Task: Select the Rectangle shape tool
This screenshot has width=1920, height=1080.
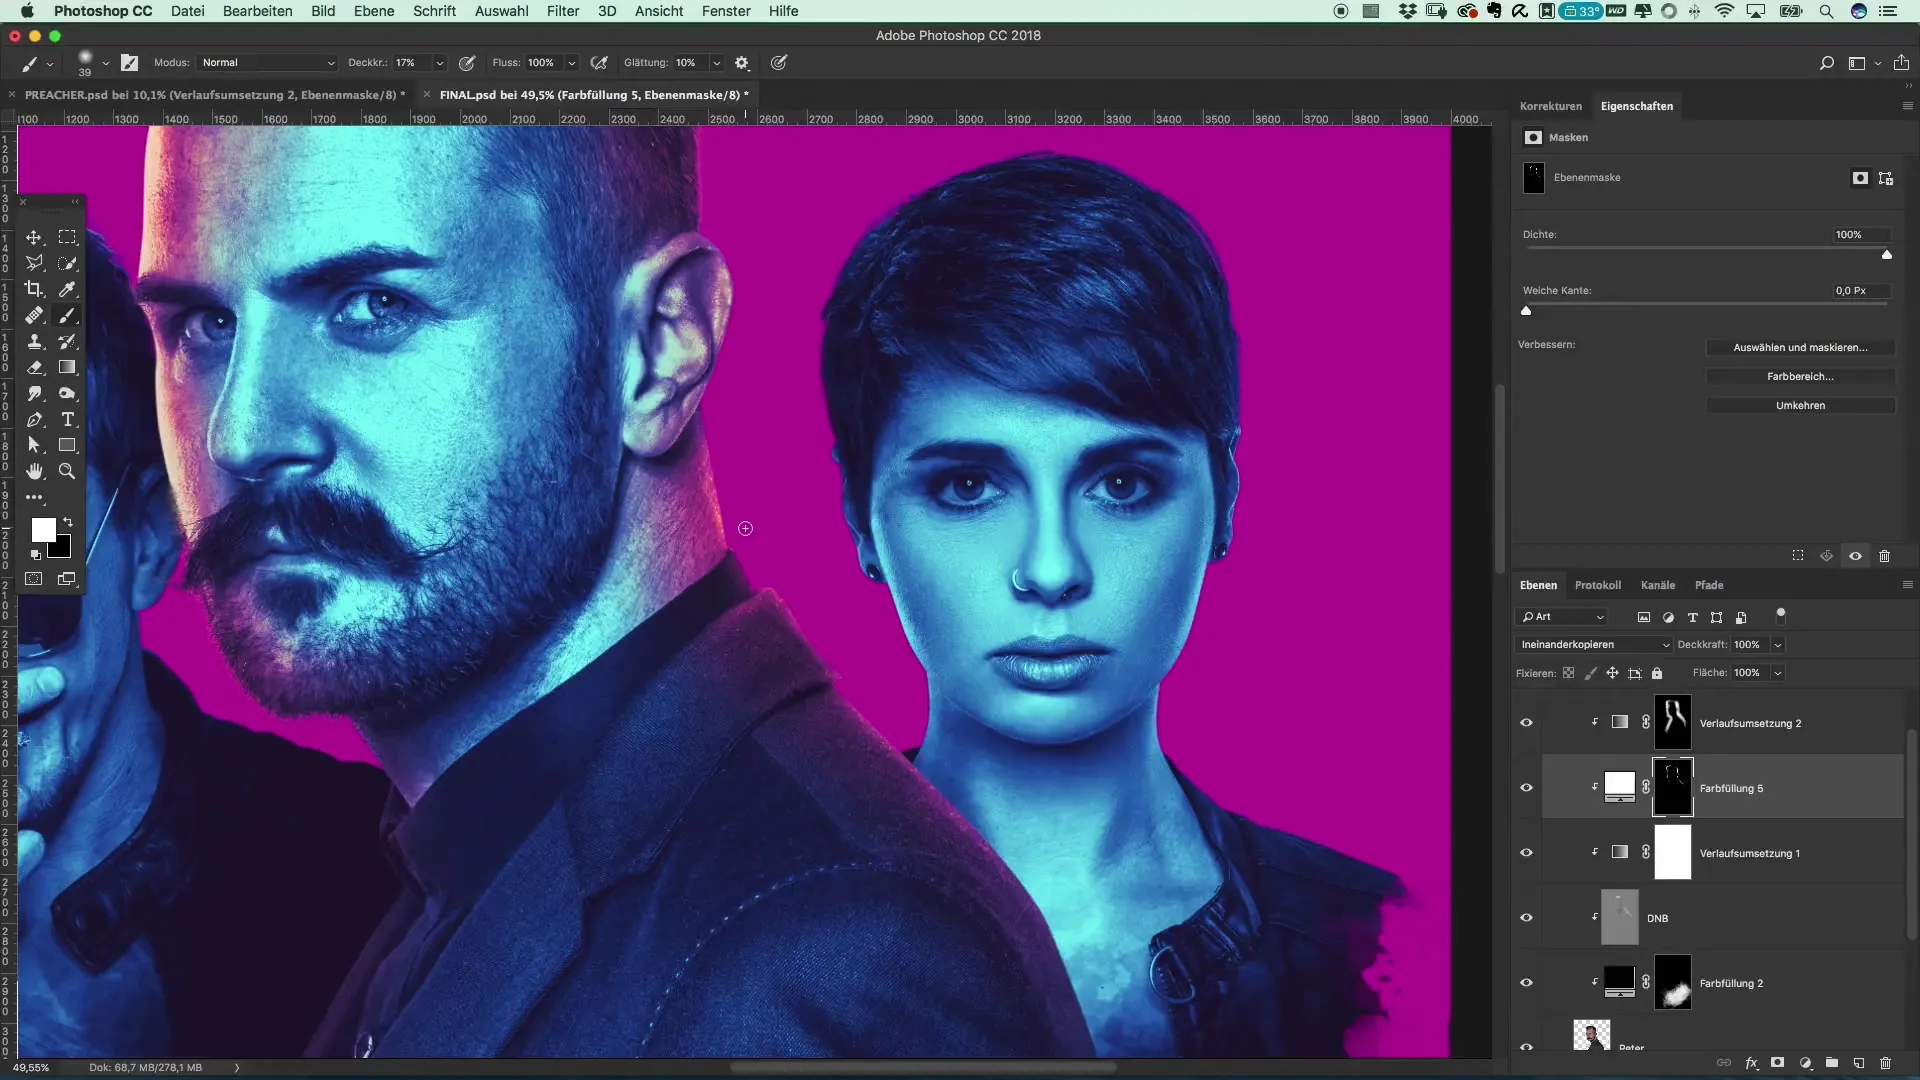Action: pyautogui.click(x=67, y=445)
